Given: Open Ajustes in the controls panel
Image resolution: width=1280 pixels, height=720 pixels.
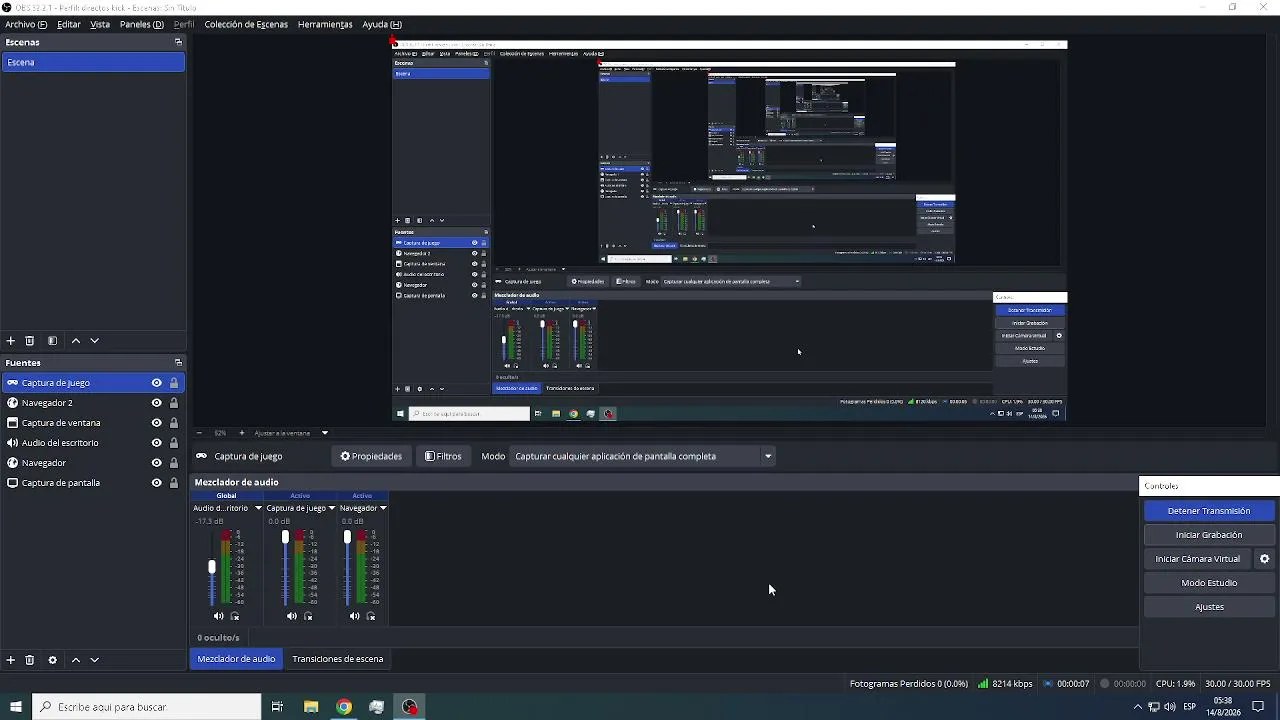Looking at the screenshot, I should coord(1209,607).
